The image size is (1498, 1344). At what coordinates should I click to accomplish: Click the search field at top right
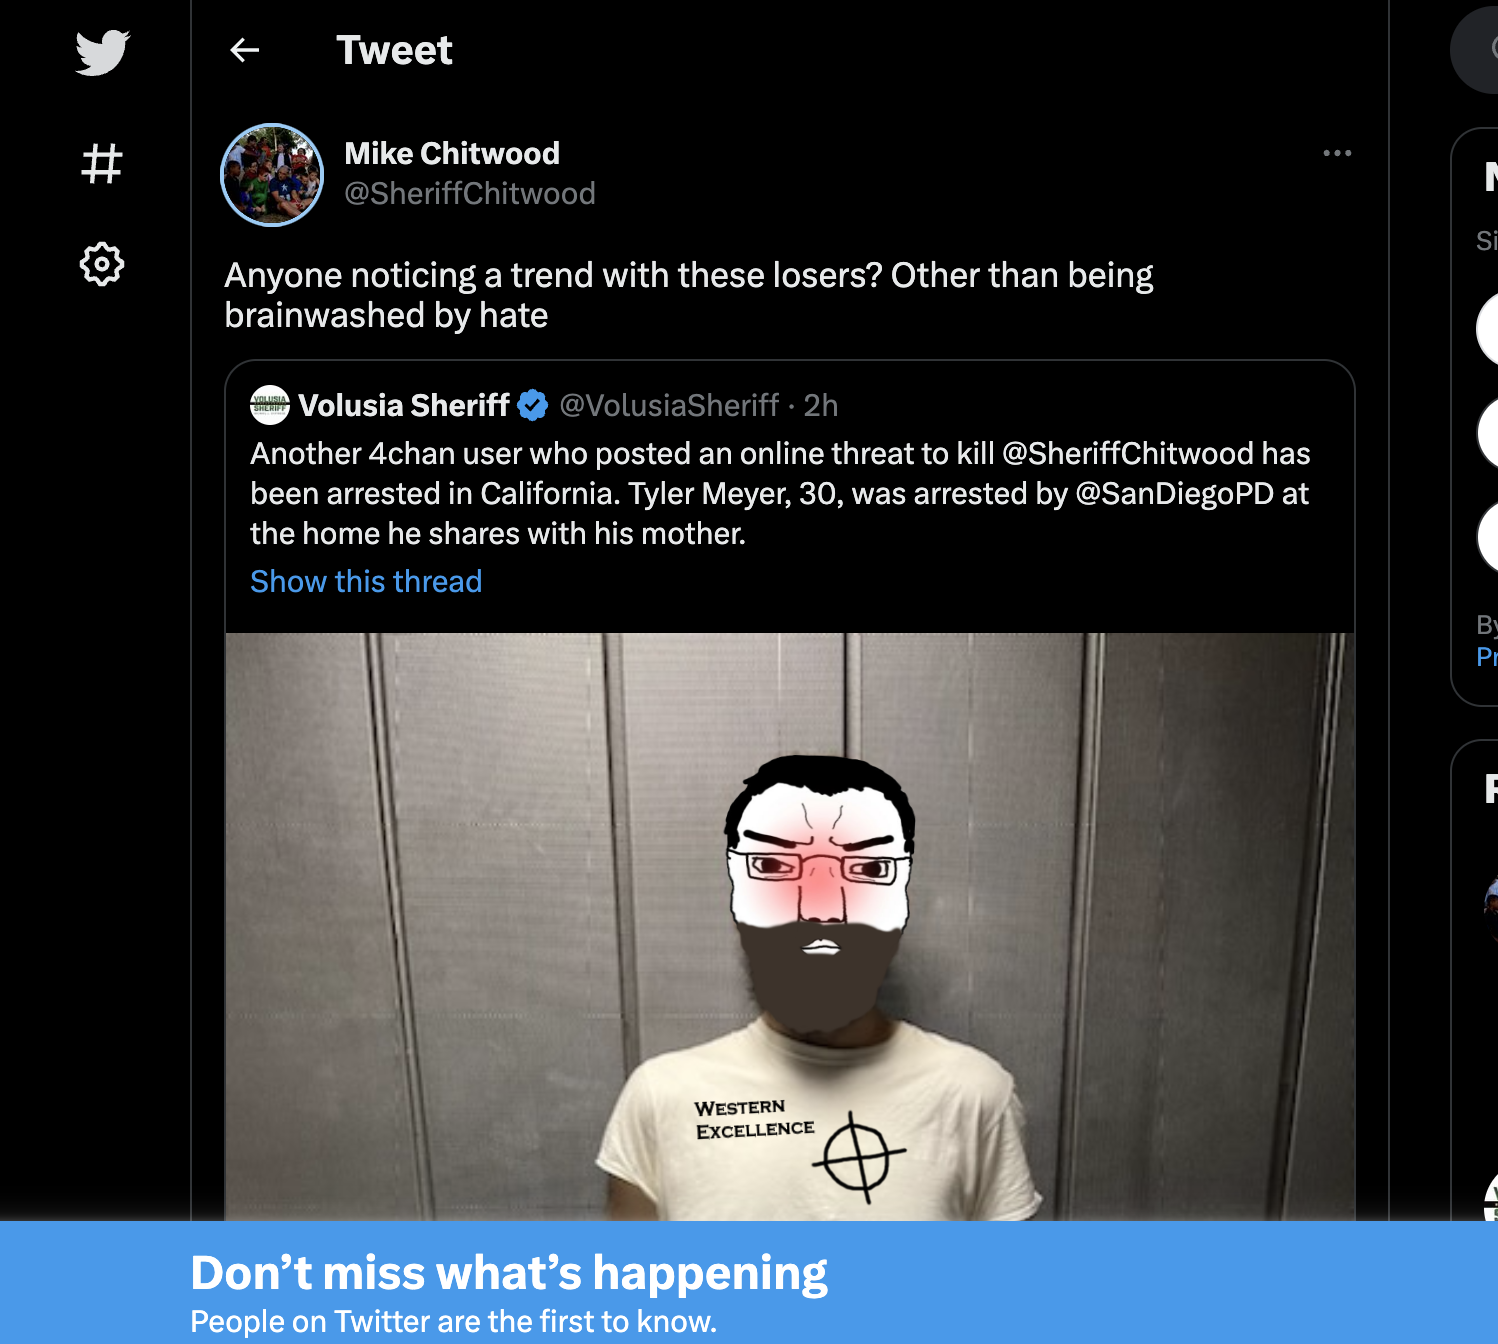coord(1480,50)
